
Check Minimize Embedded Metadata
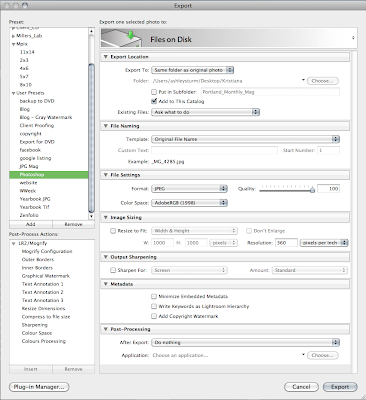[154, 296]
